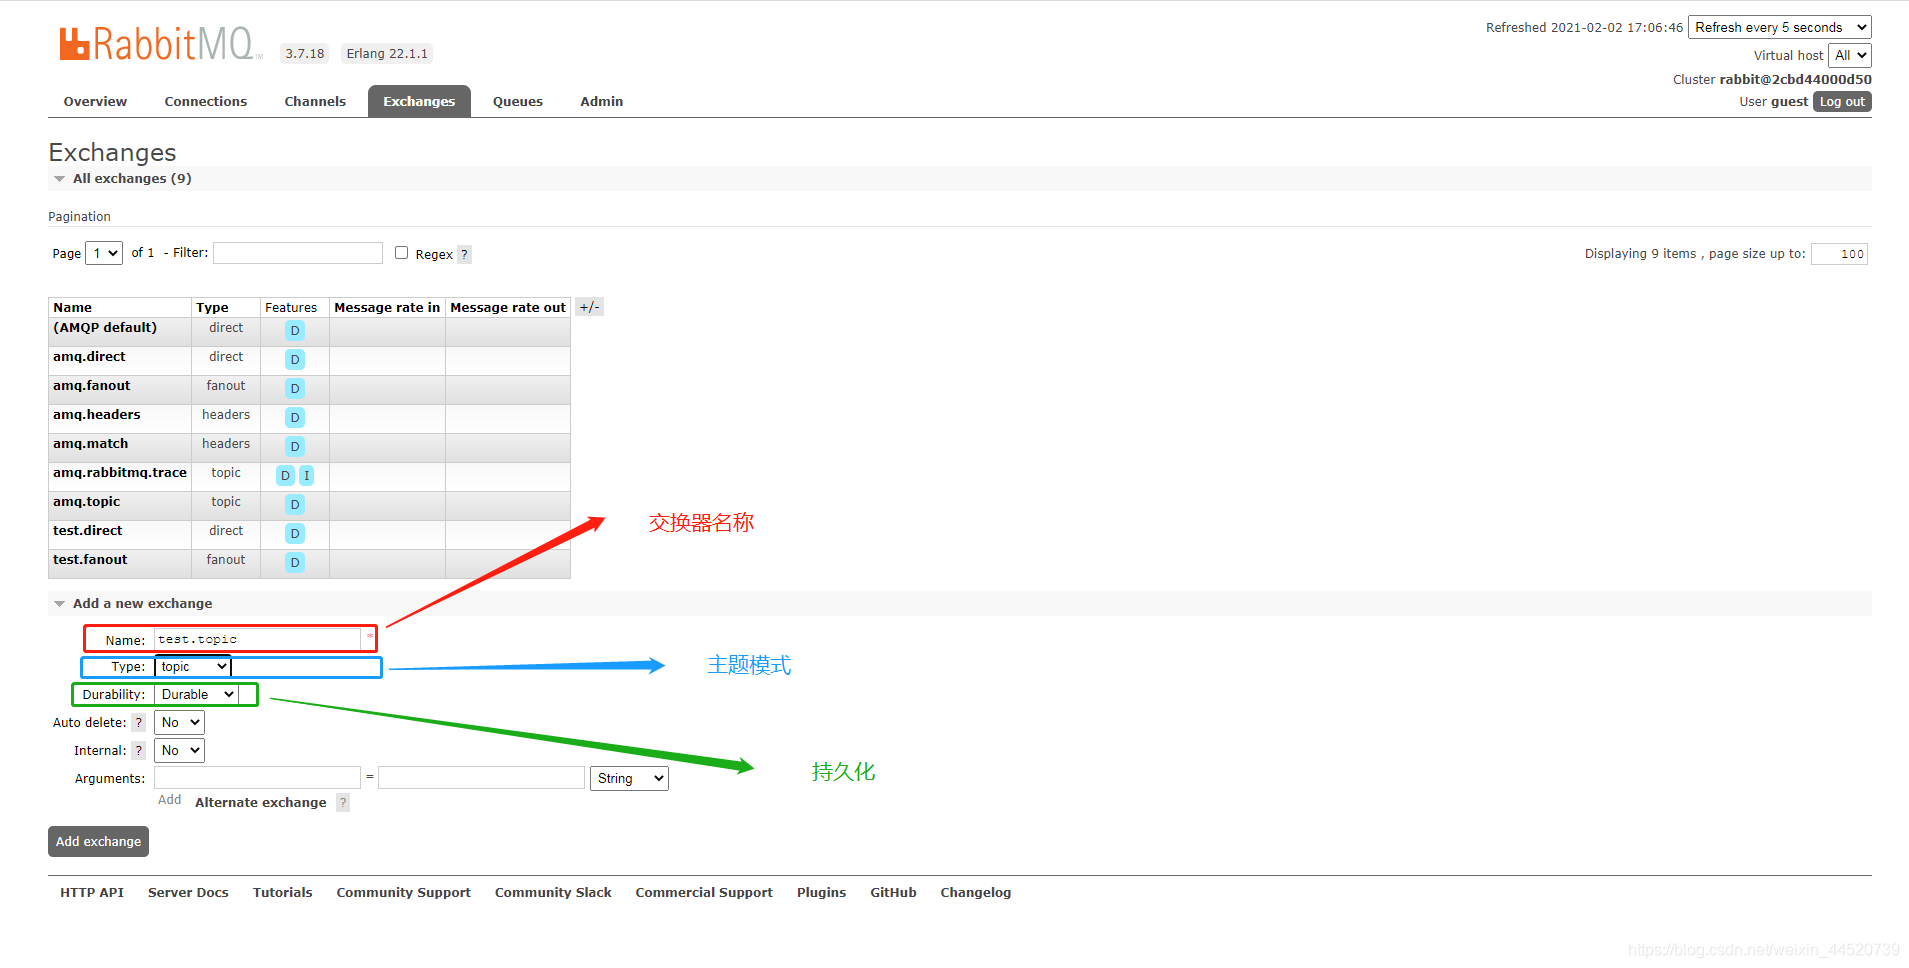Click the Plugins footer link
Image resolution: width=1909 pixels, height=968 pixels.
pyautogui.click(x=822, y=893)
